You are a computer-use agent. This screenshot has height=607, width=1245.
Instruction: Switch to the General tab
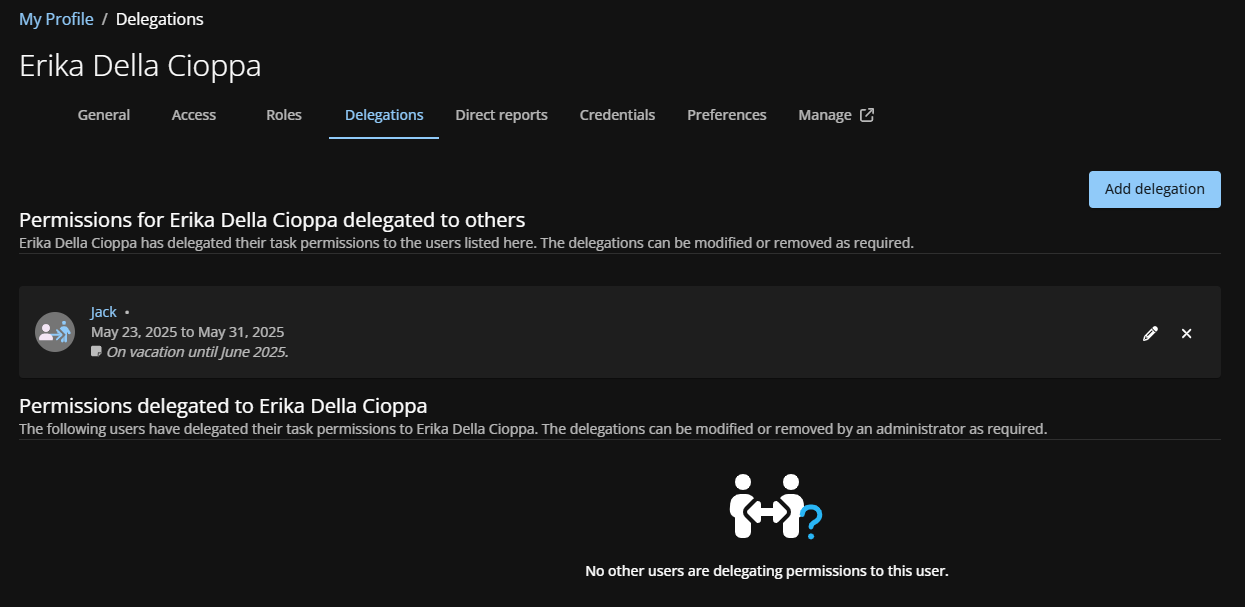coord(104,115)
